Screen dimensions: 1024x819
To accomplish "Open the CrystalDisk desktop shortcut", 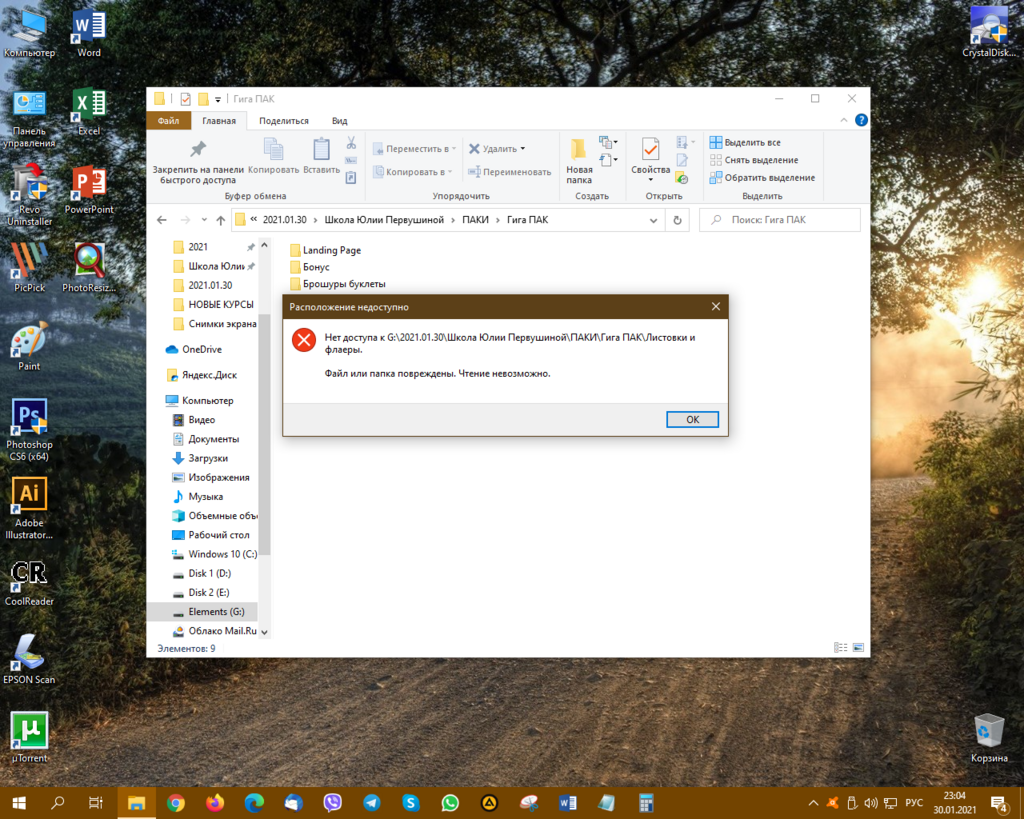I will point(989,31).
